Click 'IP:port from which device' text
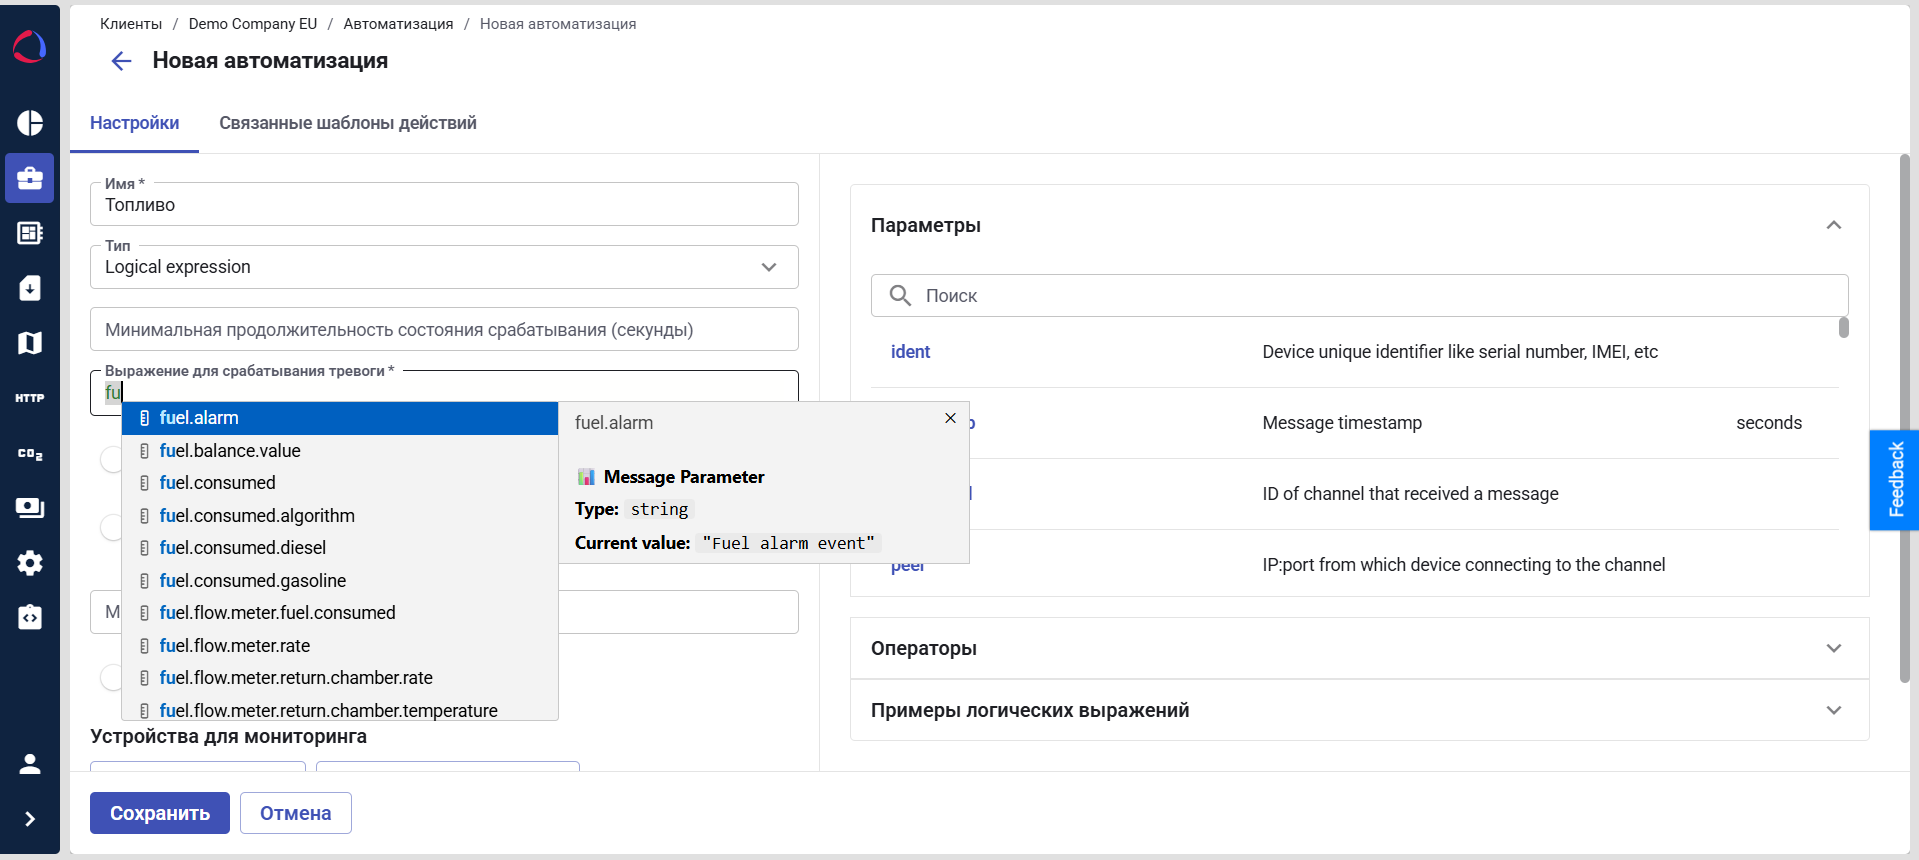The width and height of the screenshot is (1919, 860). click(1464, 565)
